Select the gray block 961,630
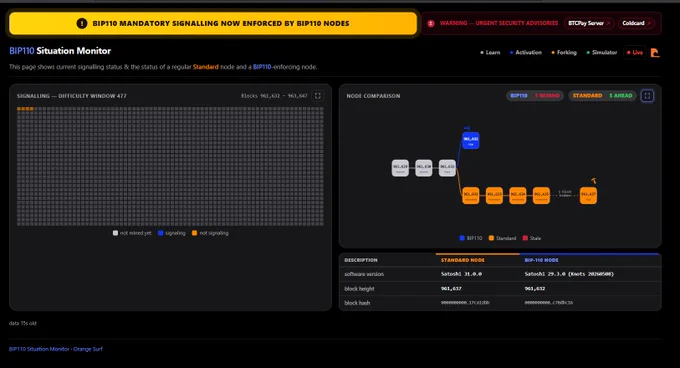Viewport: 680px width, 368px height. point(424,168)
